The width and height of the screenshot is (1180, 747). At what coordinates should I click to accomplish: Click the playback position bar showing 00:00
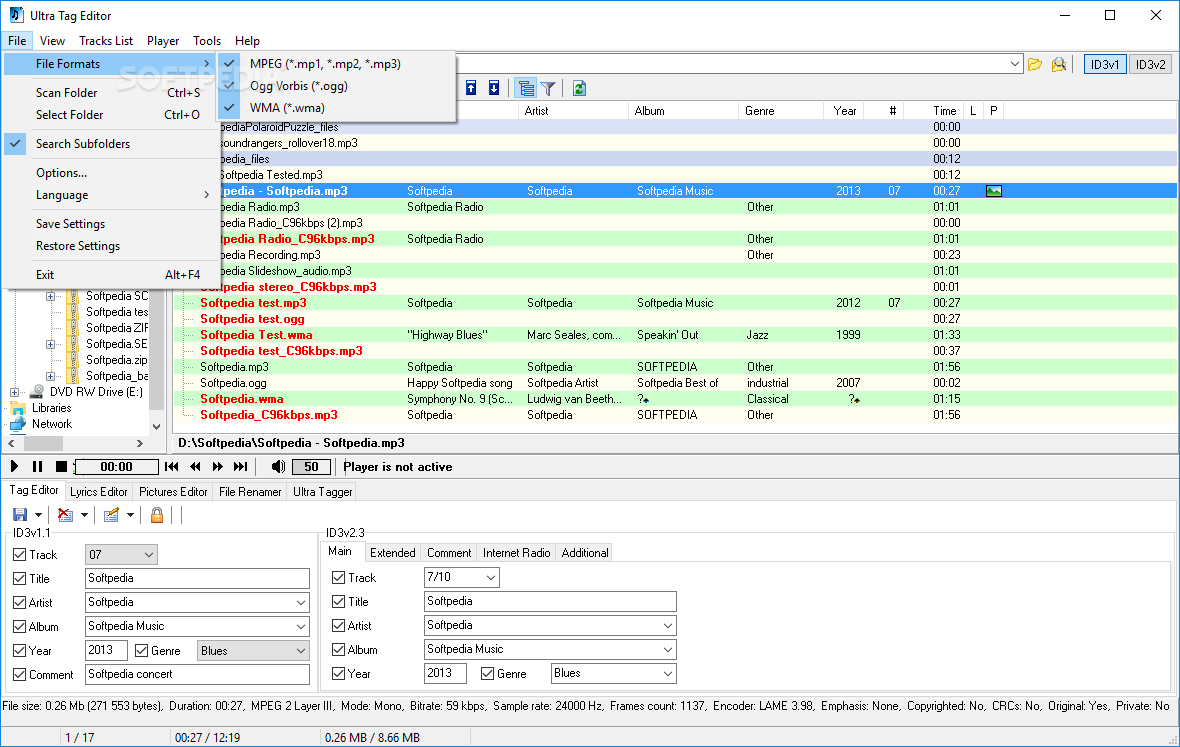pyautogui.click(x=117, y=467)
